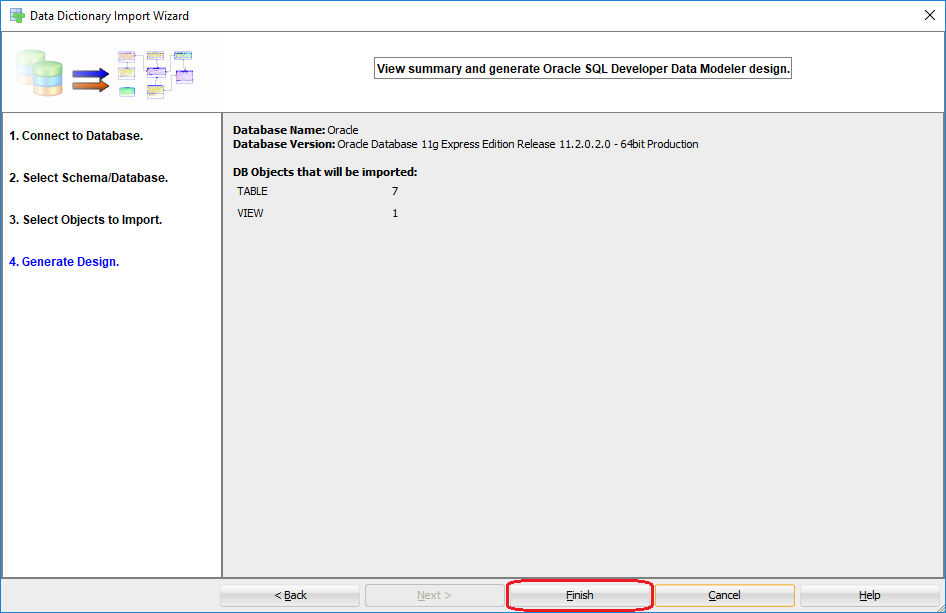Click the wizard icon in the title bar

17,16
